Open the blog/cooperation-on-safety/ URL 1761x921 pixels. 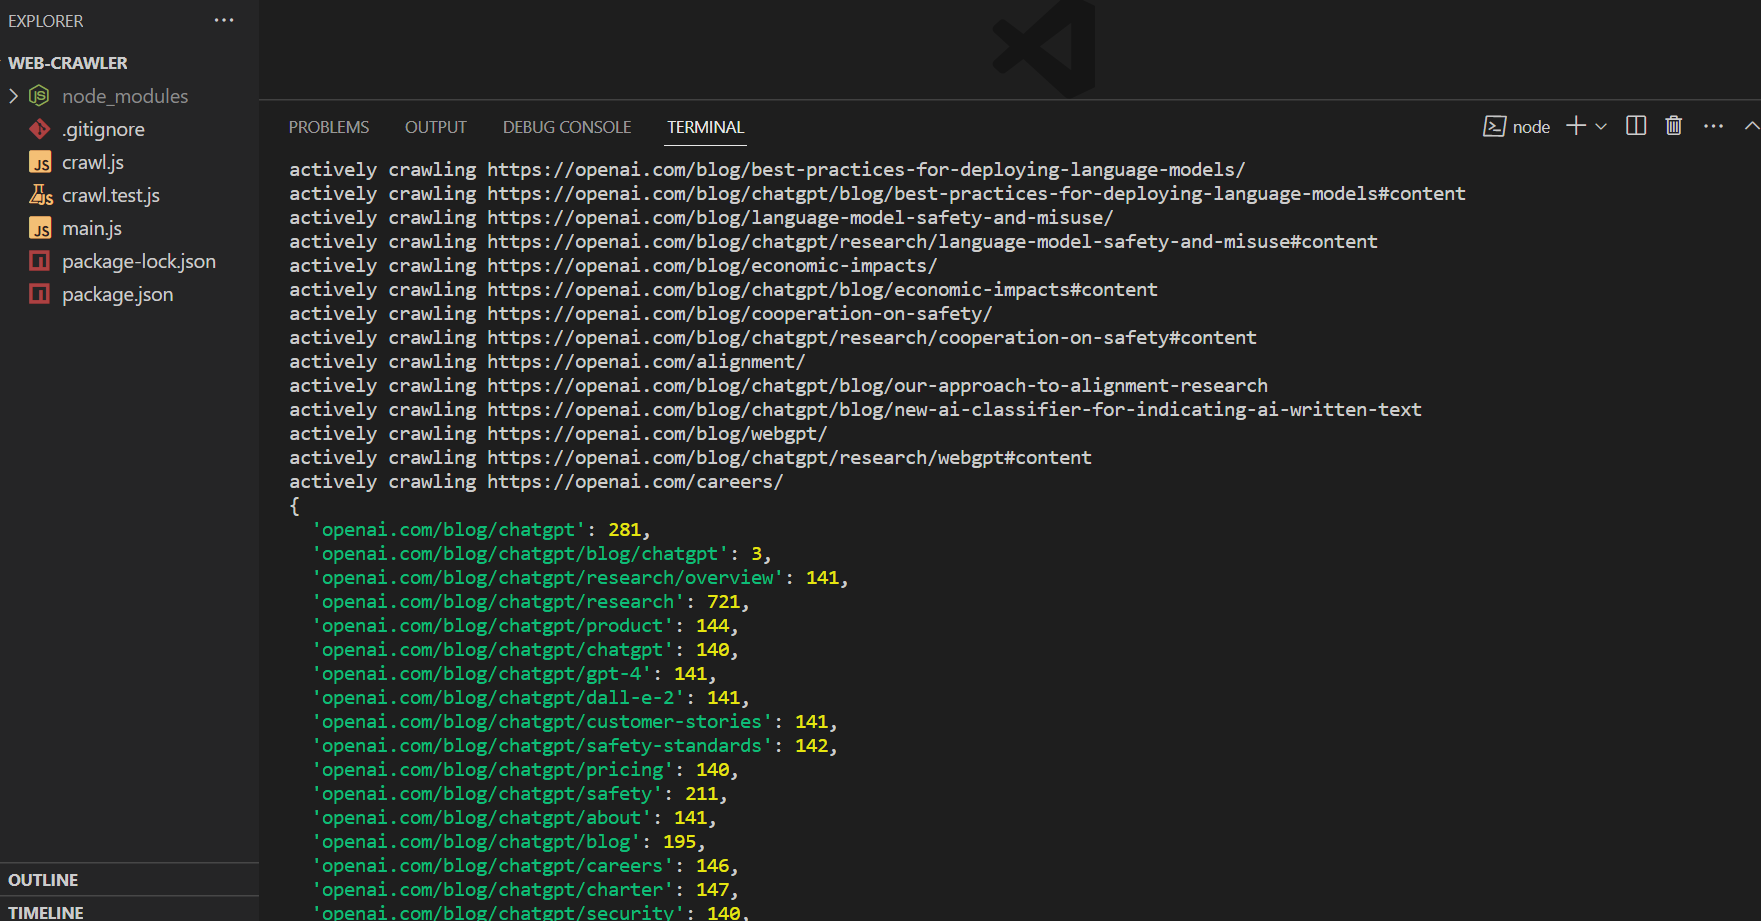point(740,314)
